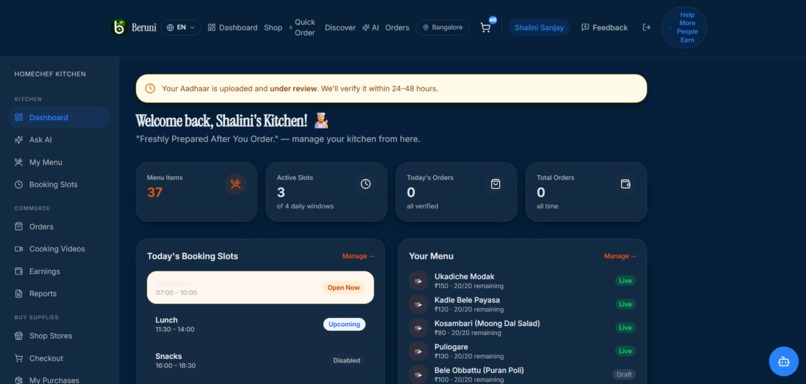
Task: Click Bele Obbattu (Puran Poli) item name
Action: (x=479, y=370)
